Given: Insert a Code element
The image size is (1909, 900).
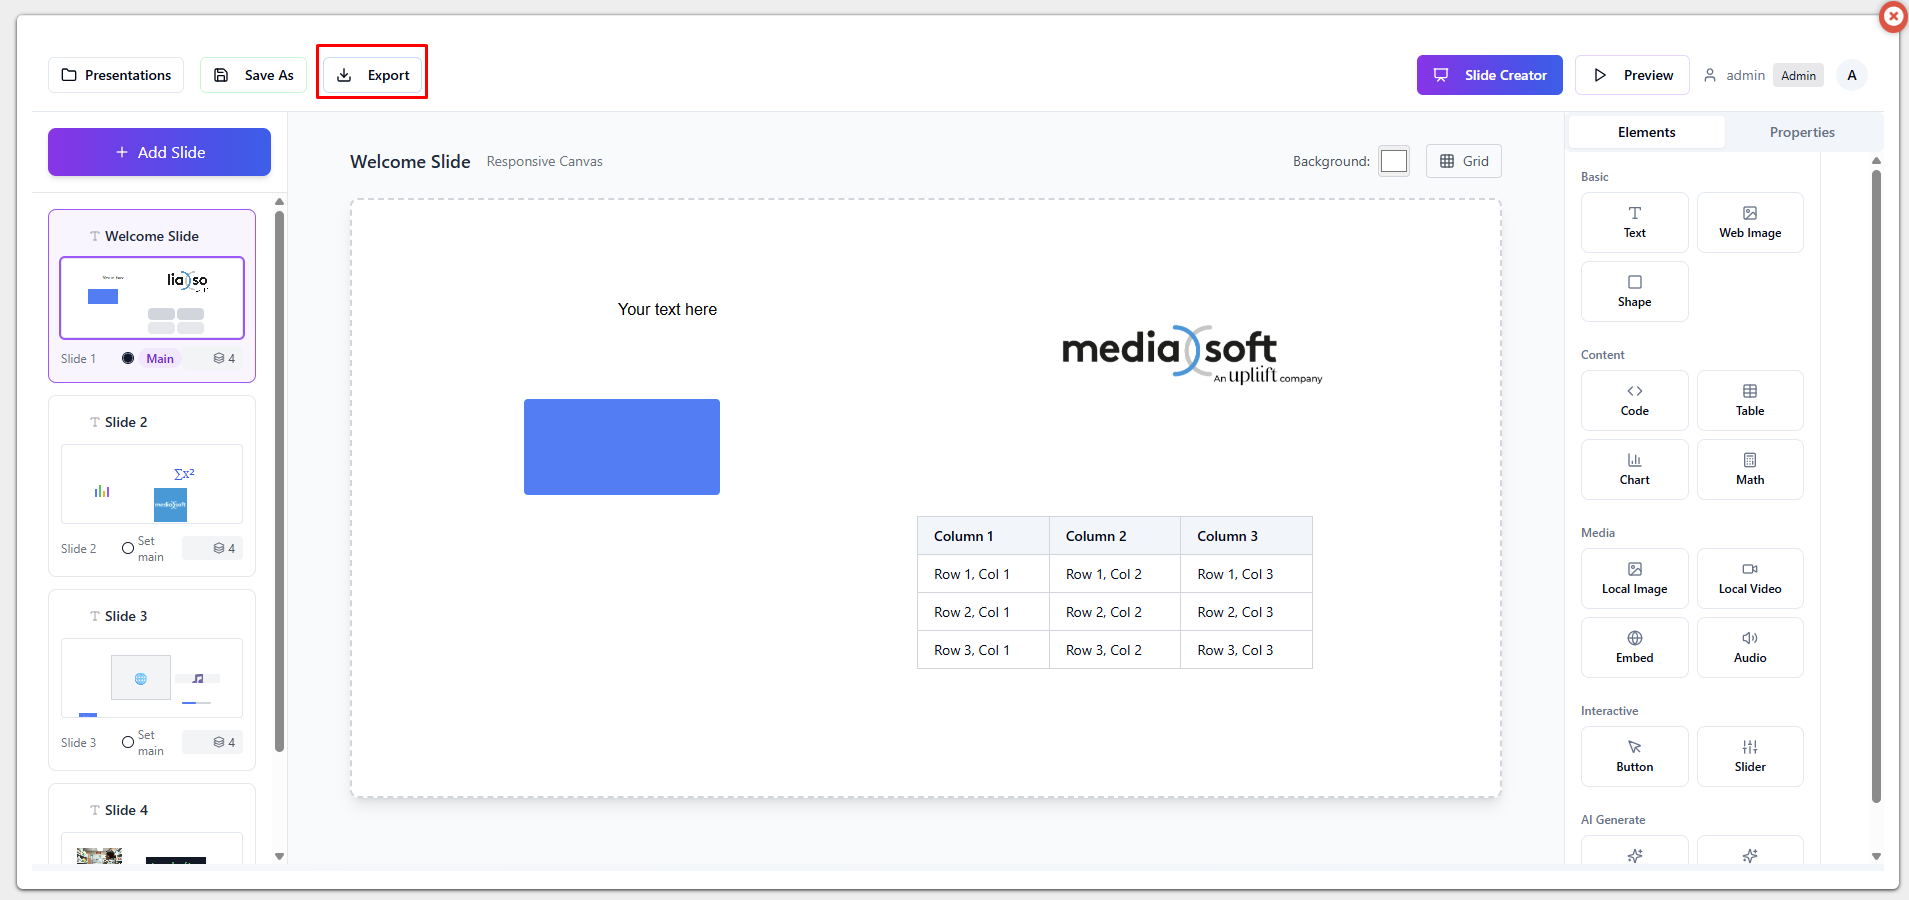Looking at the screenshot, I should [1634, 400].
